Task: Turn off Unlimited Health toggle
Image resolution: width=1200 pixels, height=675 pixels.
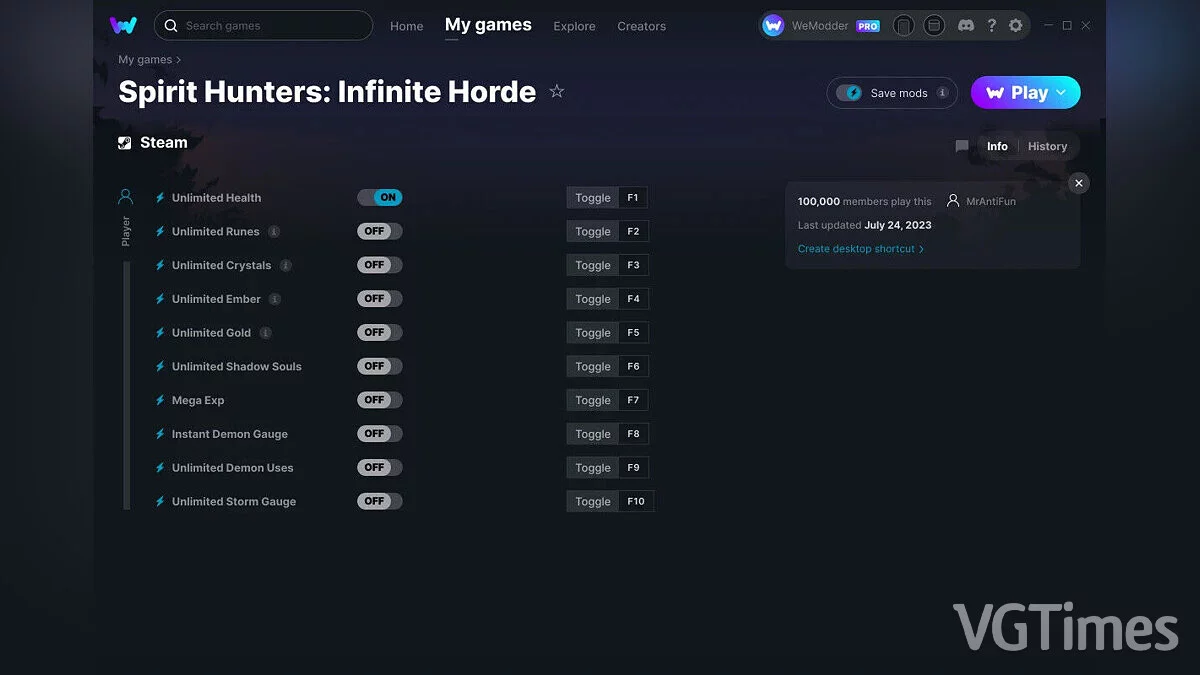Action: click(380, 197)
